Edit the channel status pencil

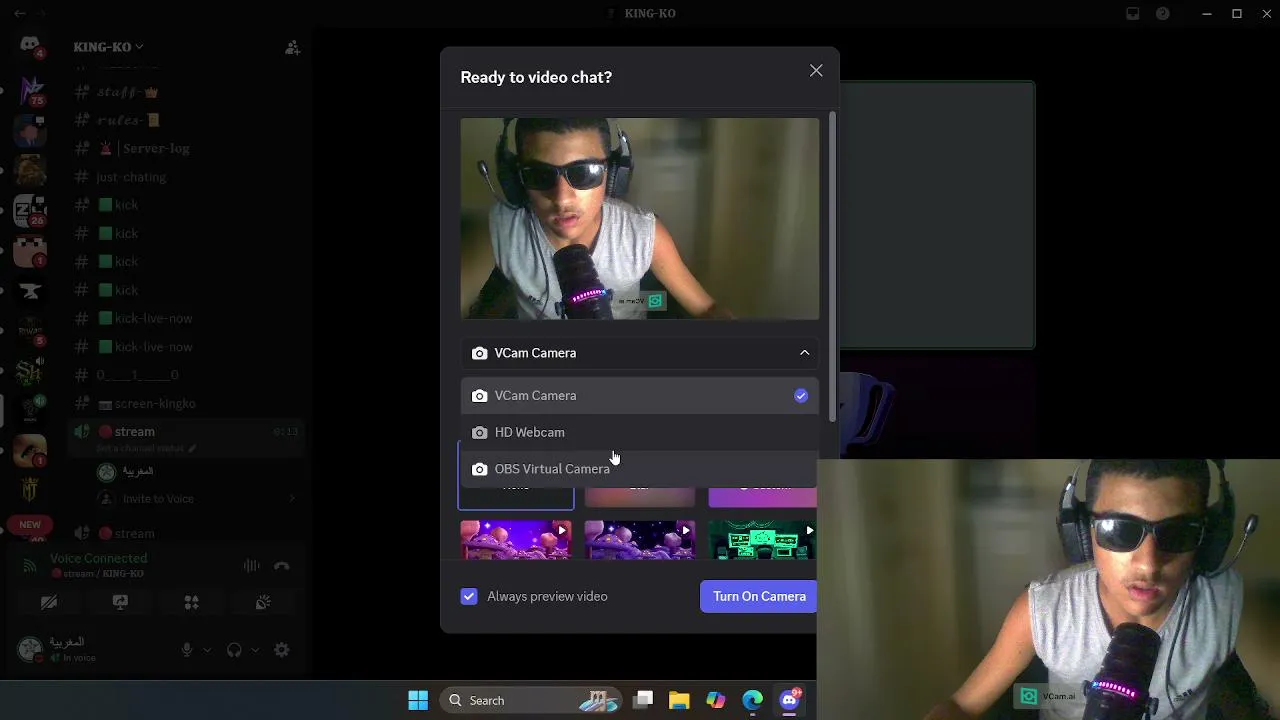coord(192,449)
